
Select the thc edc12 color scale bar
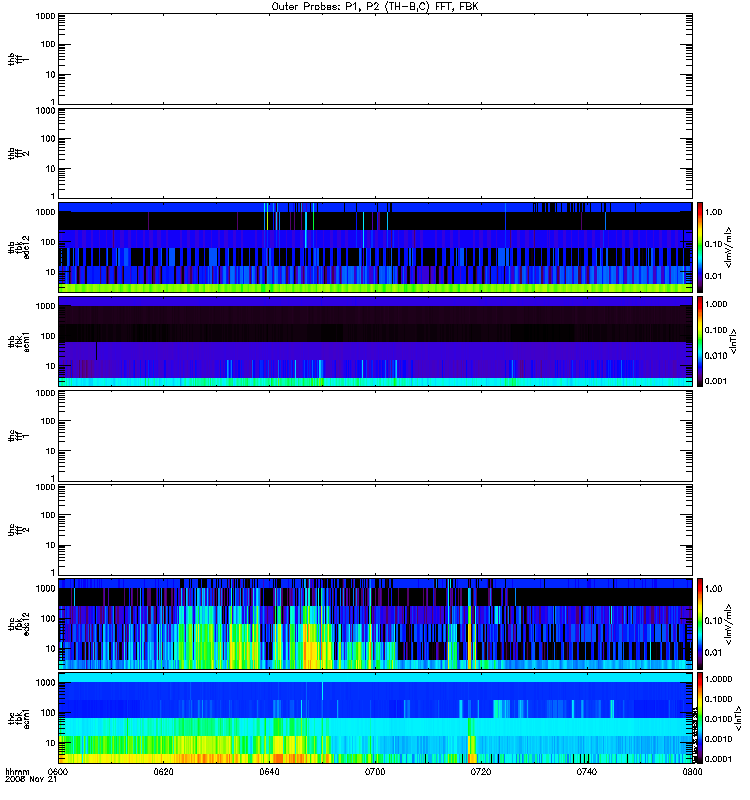(701, 623)
